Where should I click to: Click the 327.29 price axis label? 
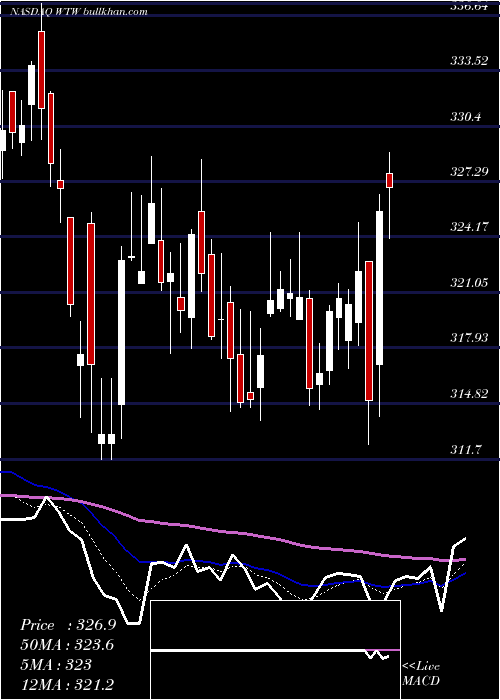(469, 171)
